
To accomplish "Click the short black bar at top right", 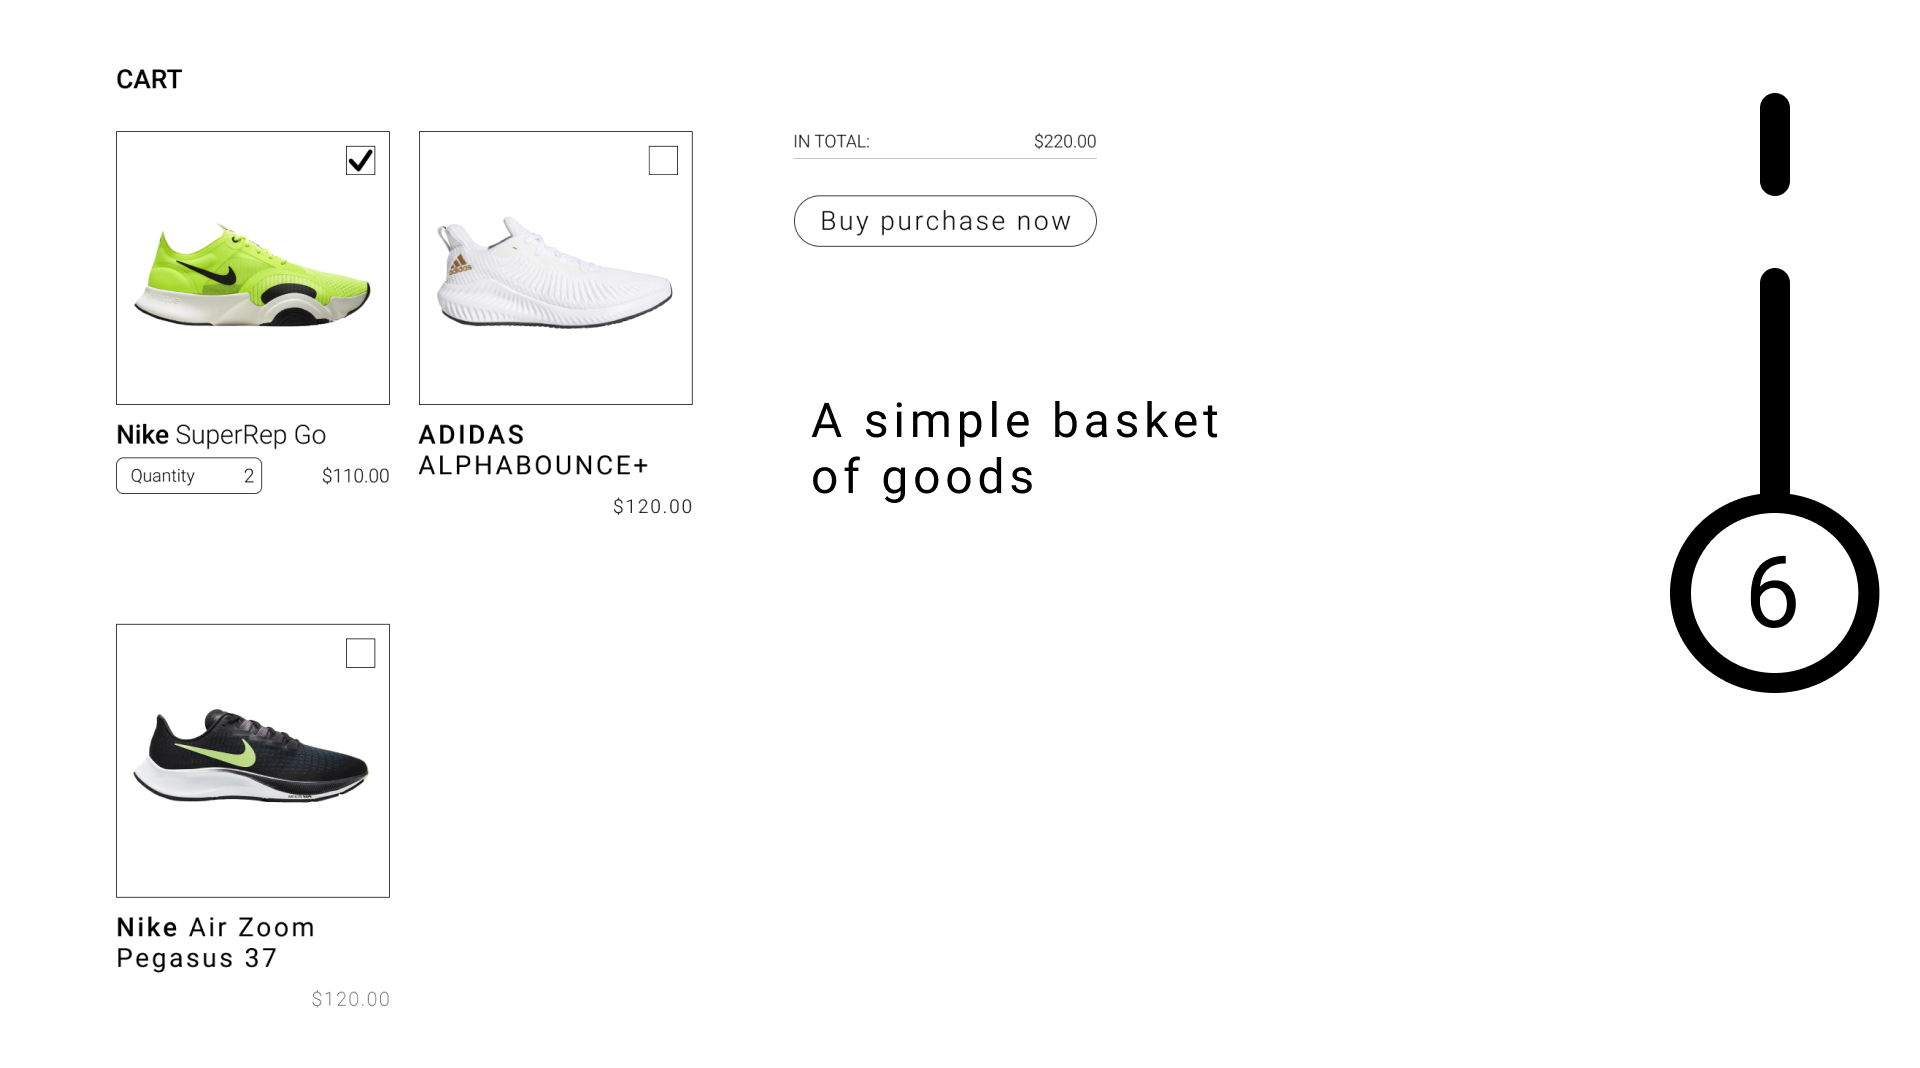I will (x=1775, y=144).
